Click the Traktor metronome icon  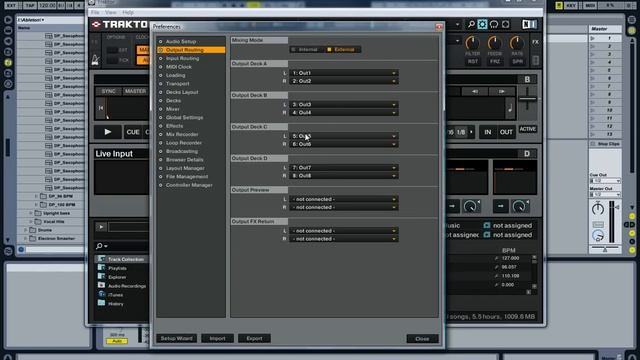pos(95,60)
